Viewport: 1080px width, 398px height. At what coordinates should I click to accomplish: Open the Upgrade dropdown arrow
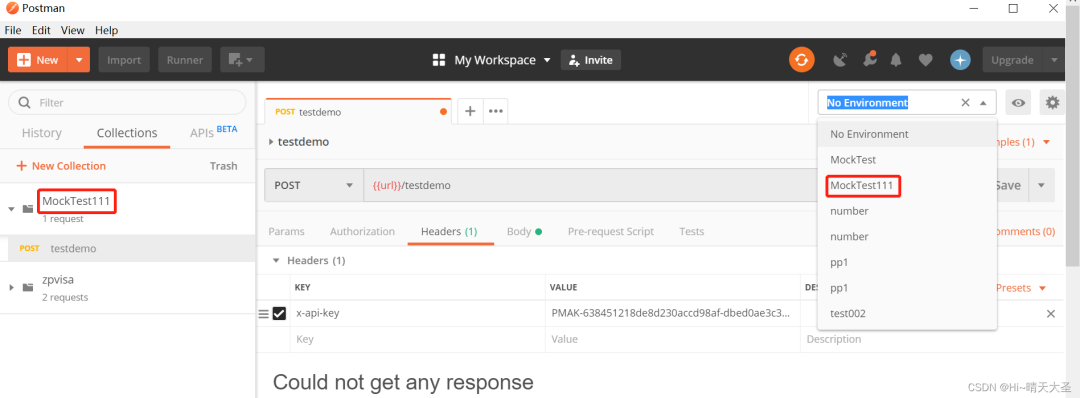(1054, 60)
